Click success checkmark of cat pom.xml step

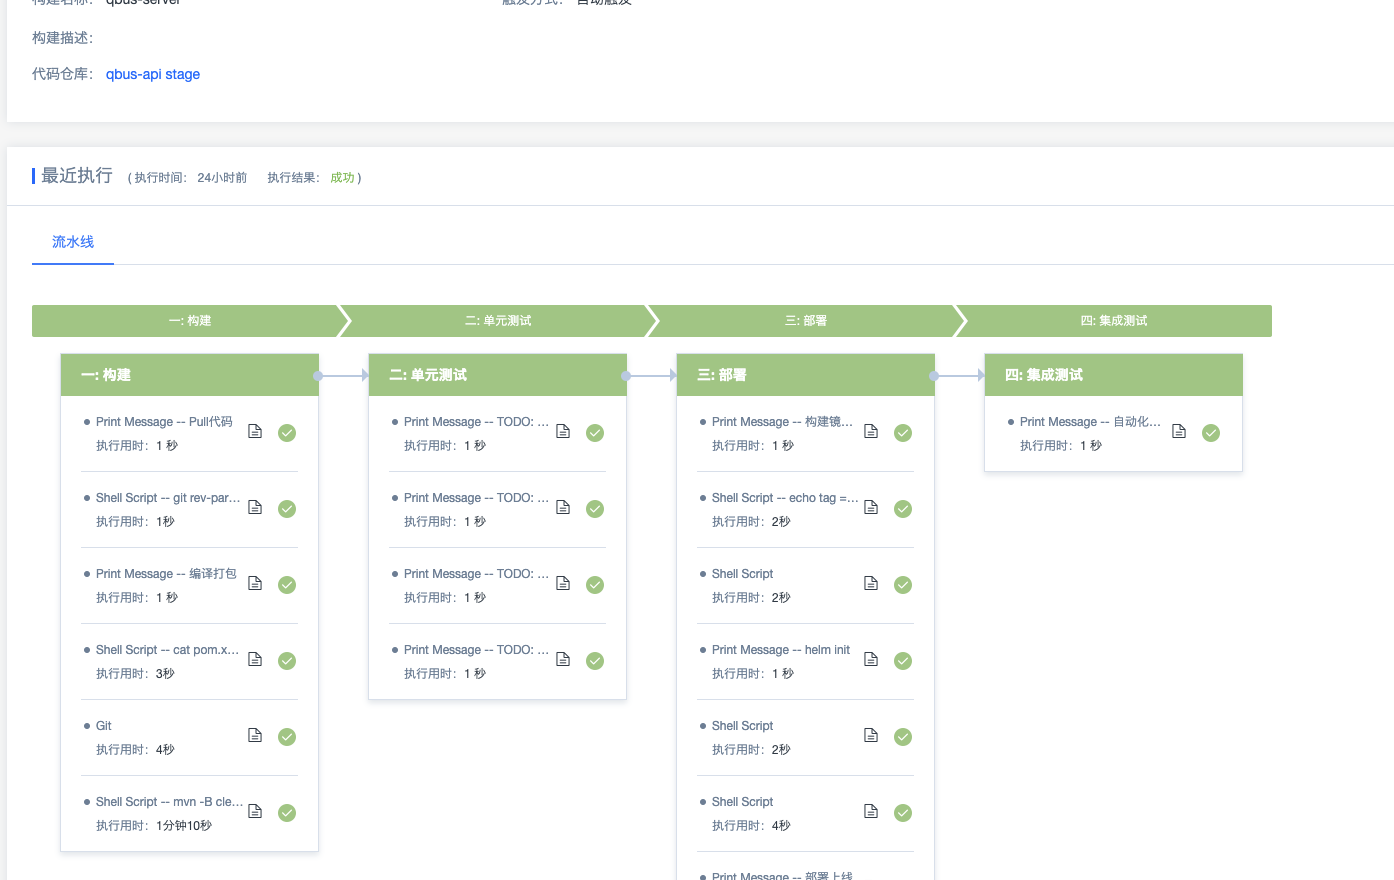[287, 661]
